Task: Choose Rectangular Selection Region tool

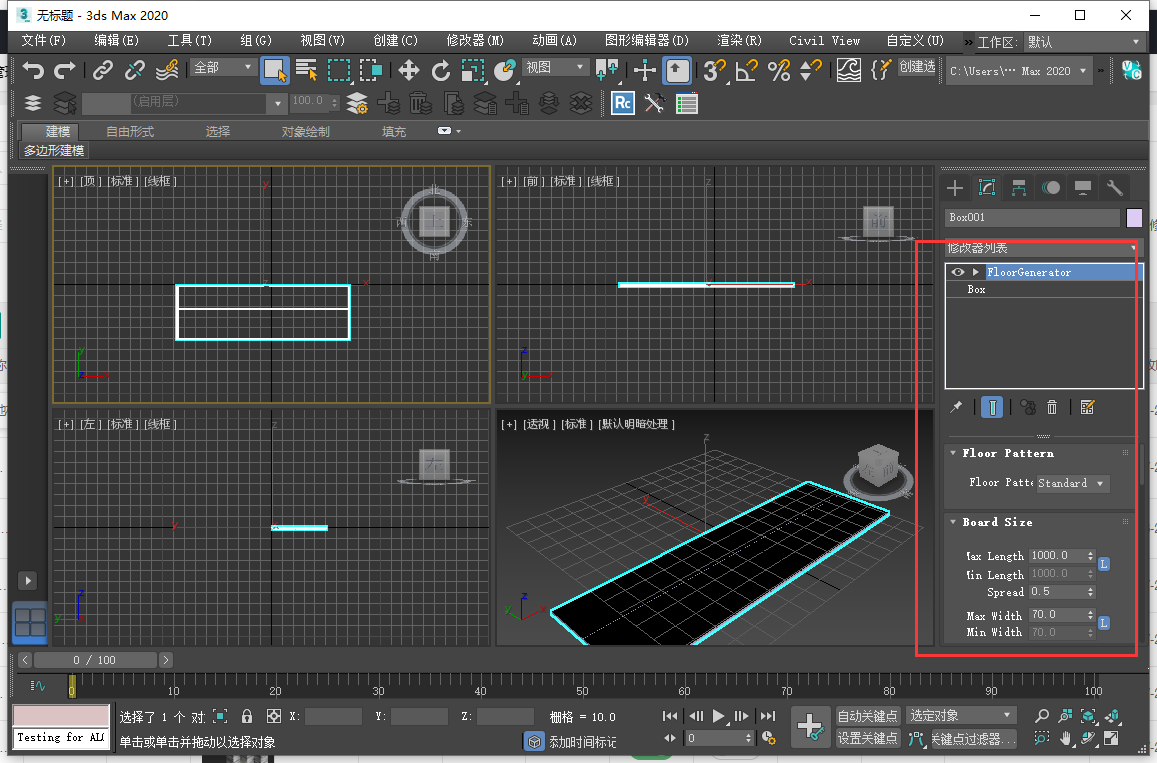Action: 339,71
